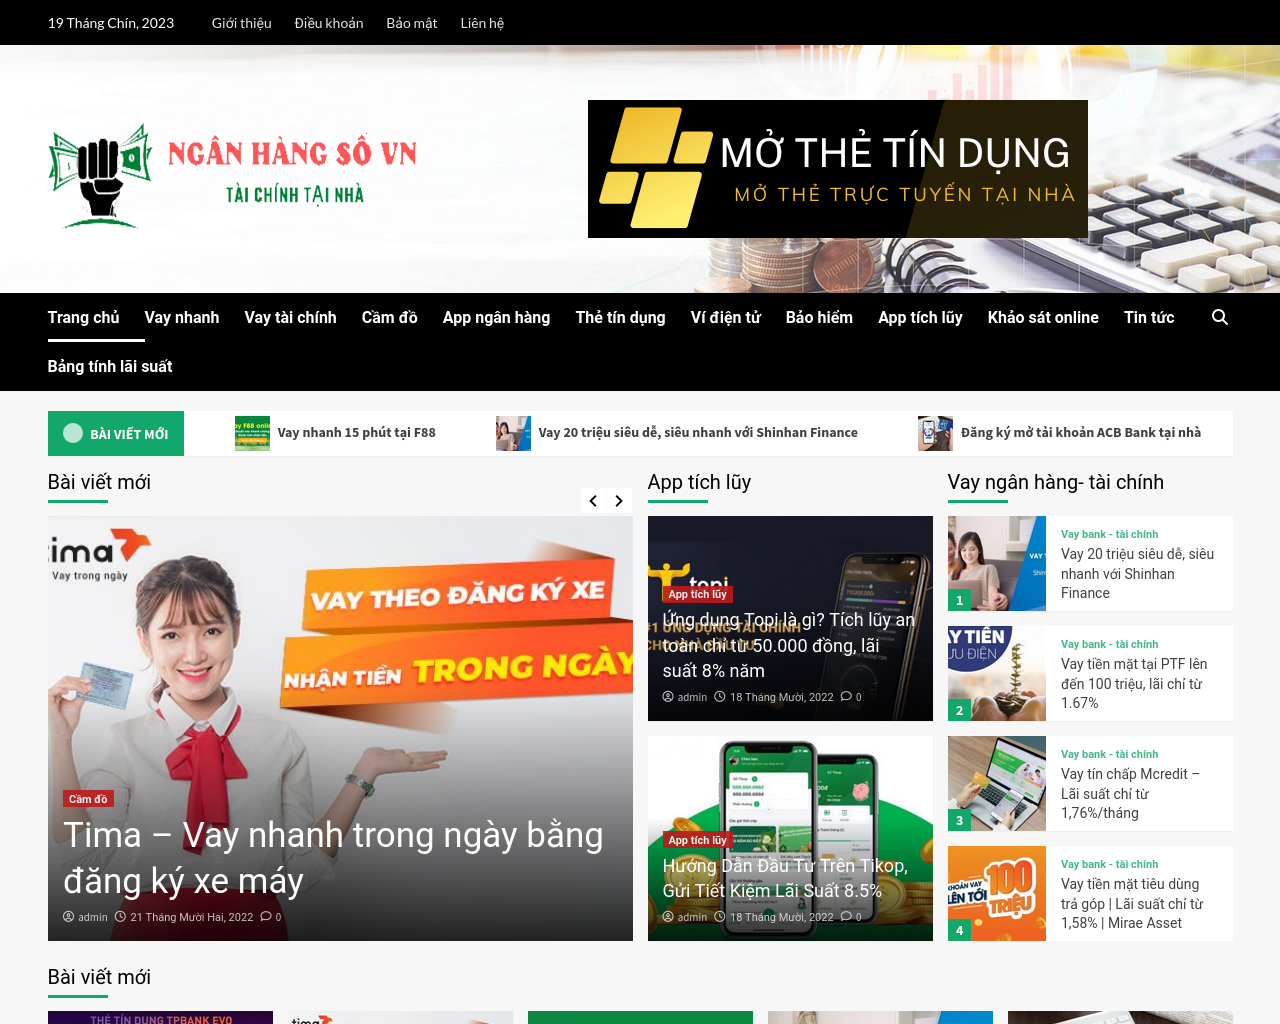Screen dimensions: 1280x1024
Task: Click admin author link on Topi article
Action: pyautogui.click(x=692, y=697)
